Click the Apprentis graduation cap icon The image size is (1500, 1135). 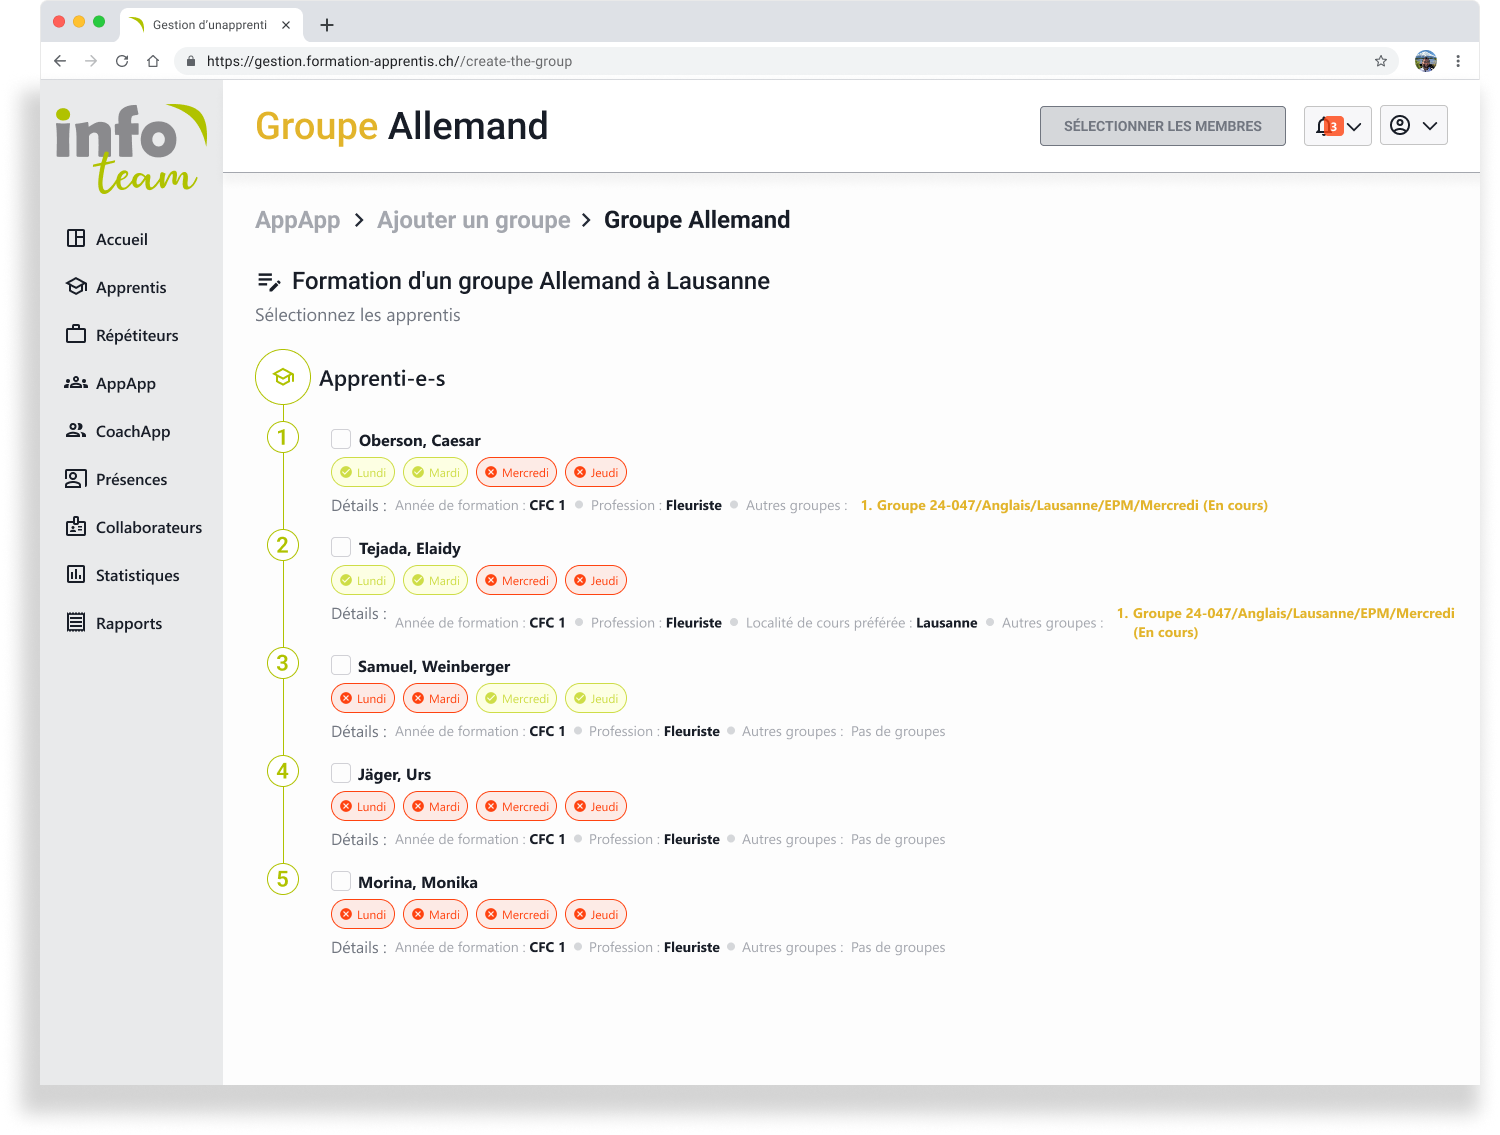point(76,287)
